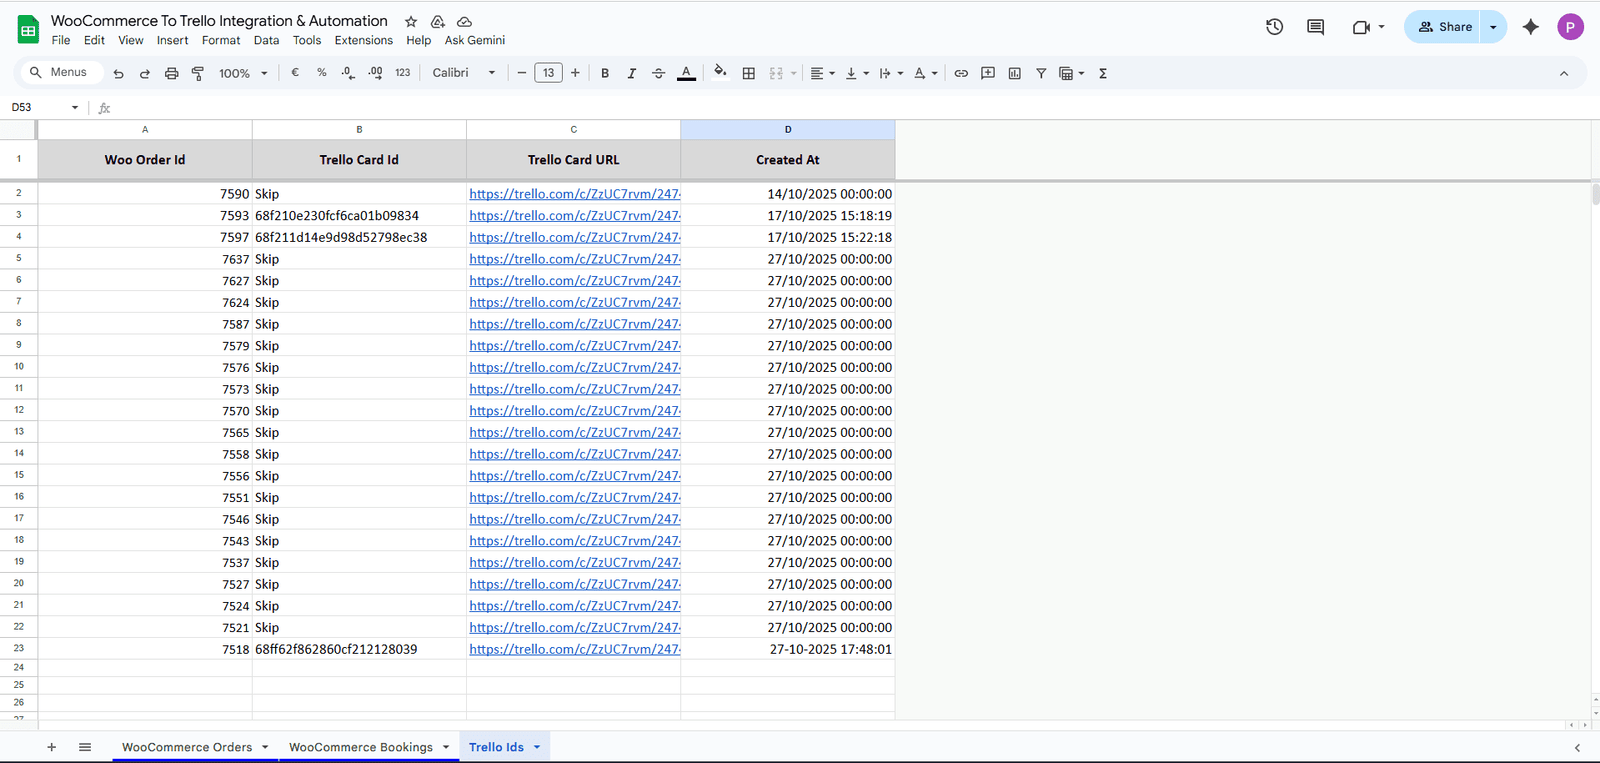Open Trello URL for order 7518

click(x=575, y=649)
